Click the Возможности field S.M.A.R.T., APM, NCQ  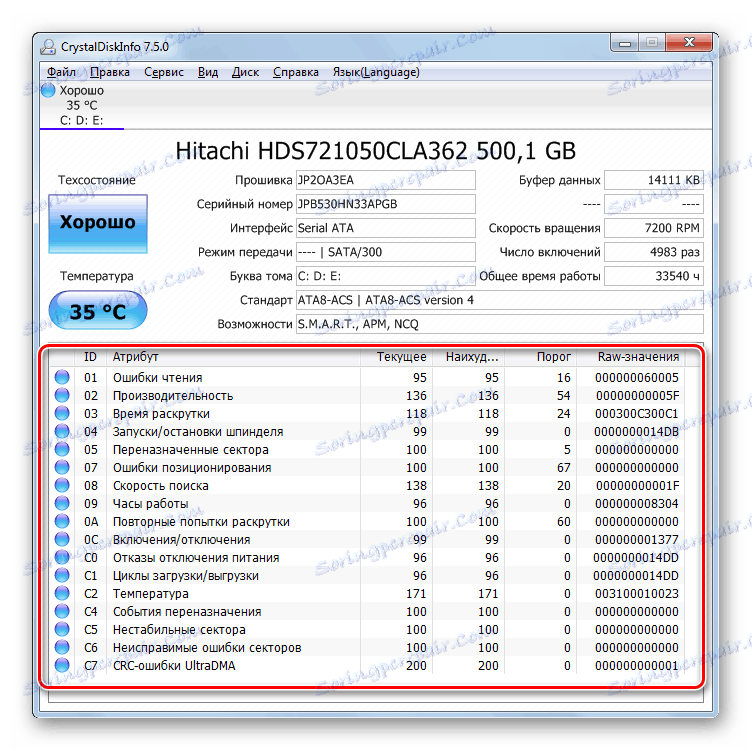tap(500, 324)
